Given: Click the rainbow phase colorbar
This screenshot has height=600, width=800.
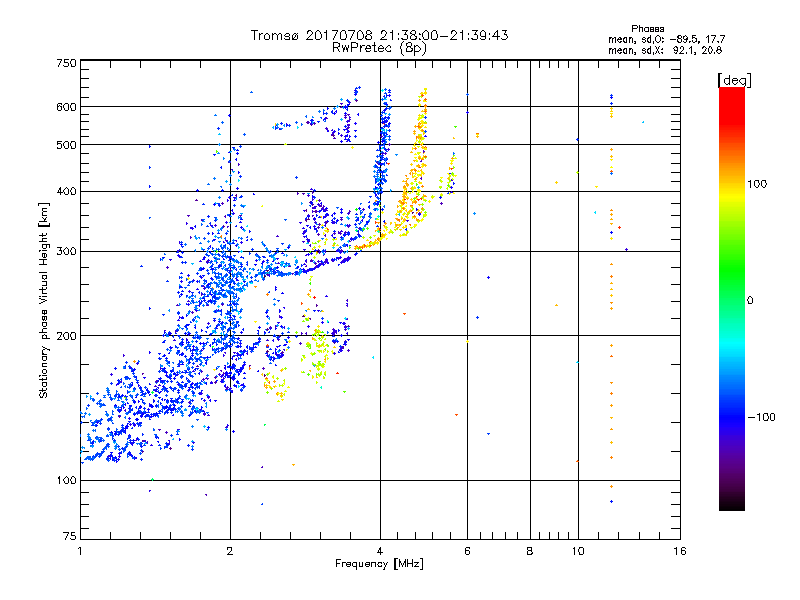Looking at the screenshot, I should (x=732, y=299).
